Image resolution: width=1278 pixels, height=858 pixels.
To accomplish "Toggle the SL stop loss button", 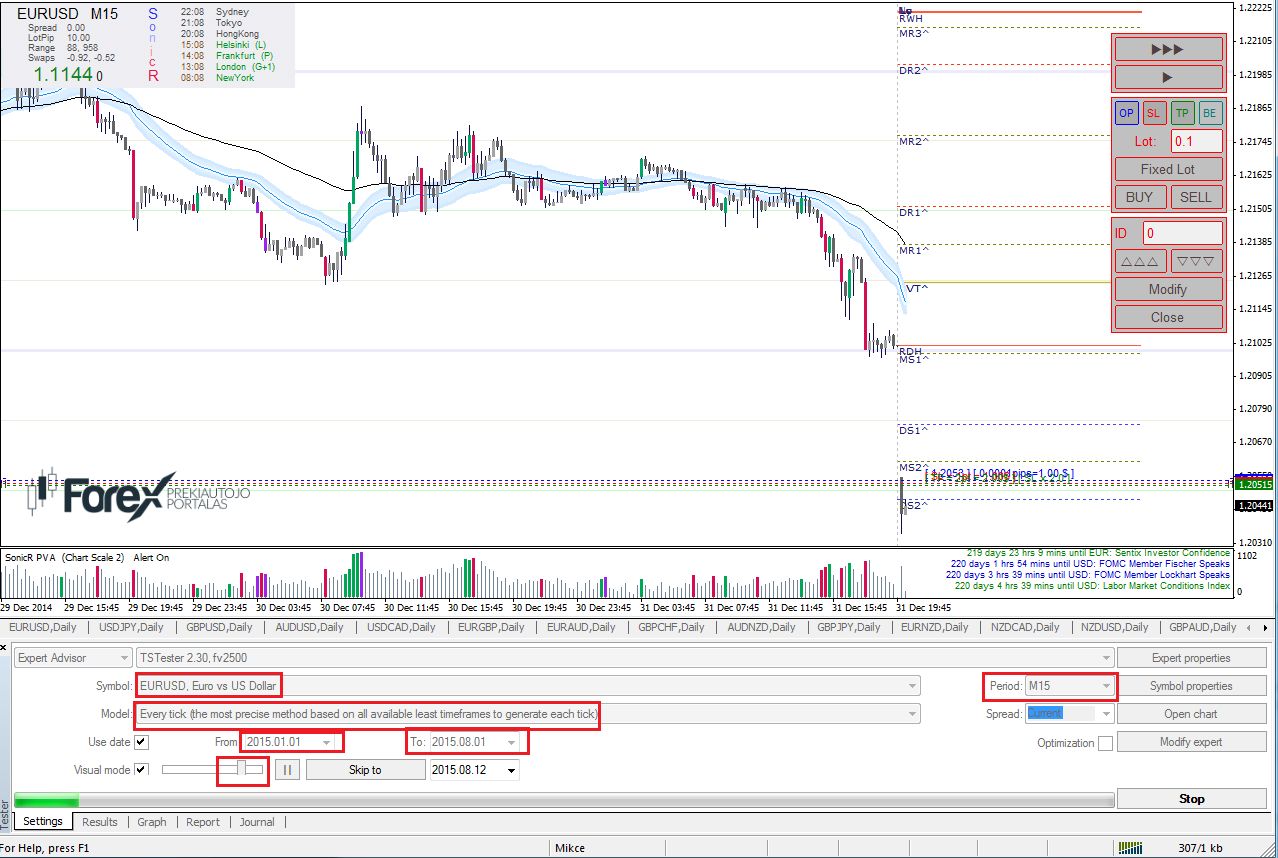I will point(1154,113).
